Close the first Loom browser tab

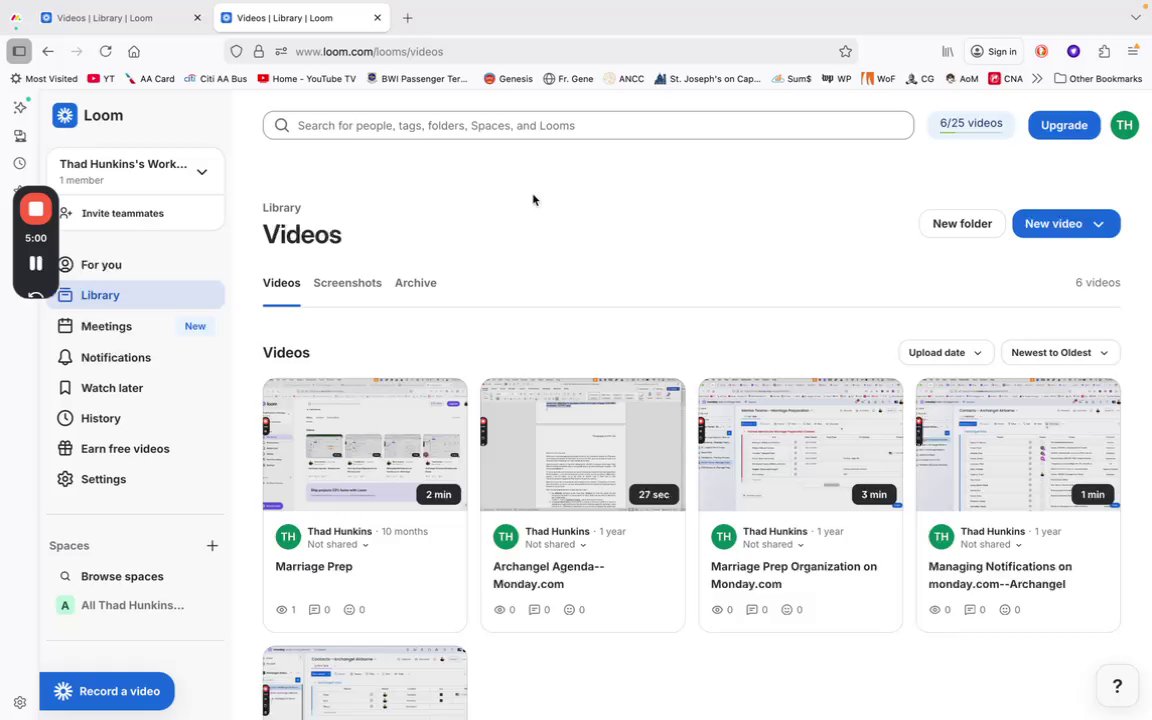tap(197, 18)
